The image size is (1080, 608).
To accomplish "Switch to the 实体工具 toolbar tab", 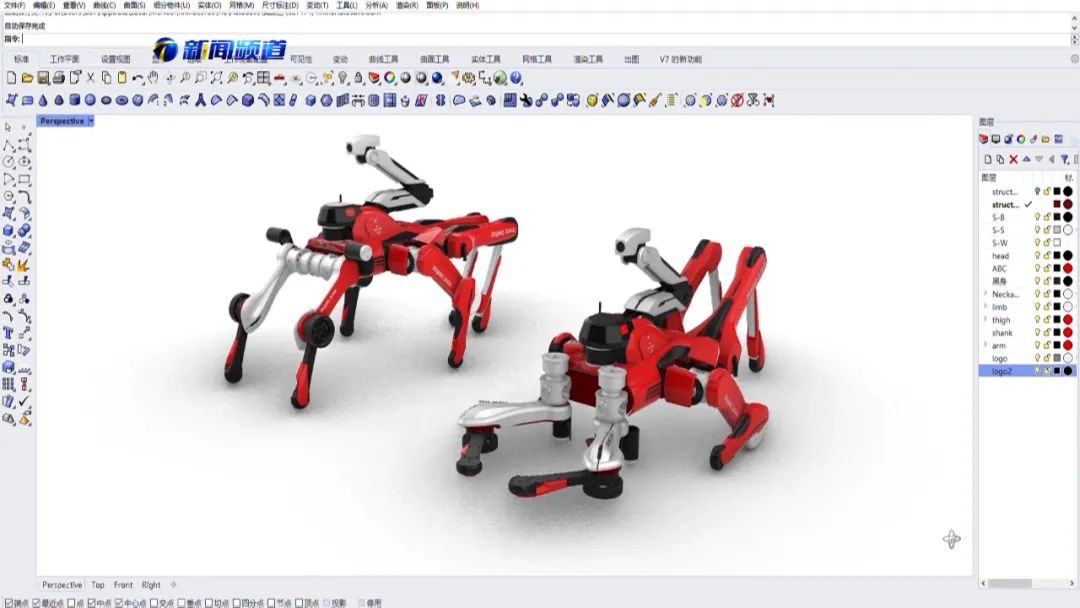I will 486,59.
